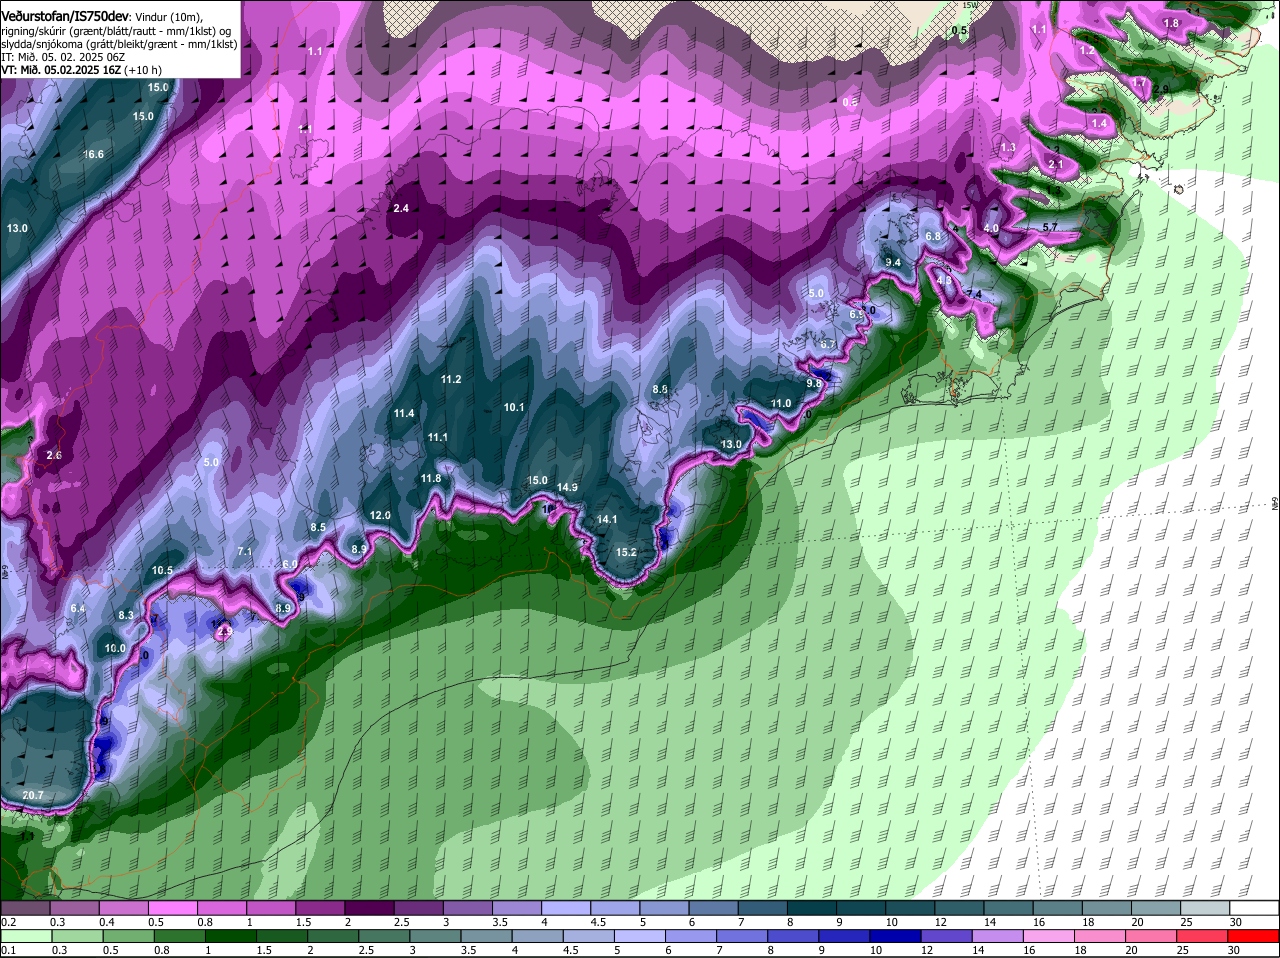Select the 2.4 value in the purple band
1280x958 pixels.
[401, 208]
